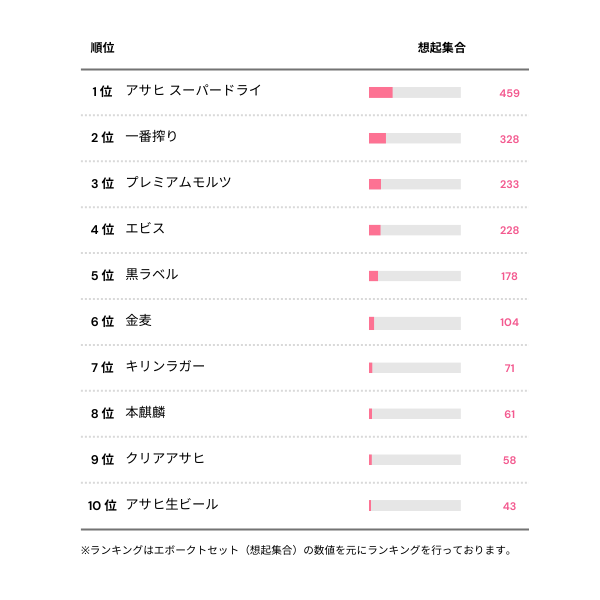This screenshot has width=600, height=600.
Task: Select the 黒ラベル brand name
Action: click(x=152, y=275)
